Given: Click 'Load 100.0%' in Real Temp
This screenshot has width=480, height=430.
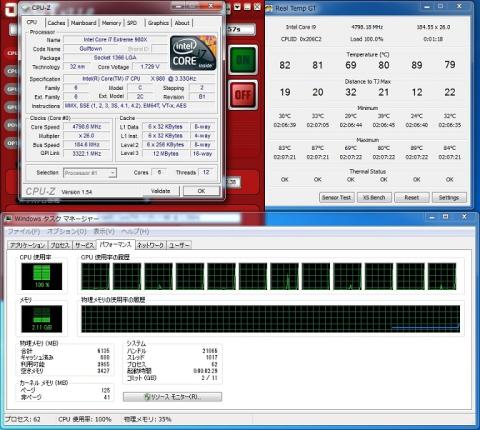Looking at the screenshot, I should coord(367,39).
